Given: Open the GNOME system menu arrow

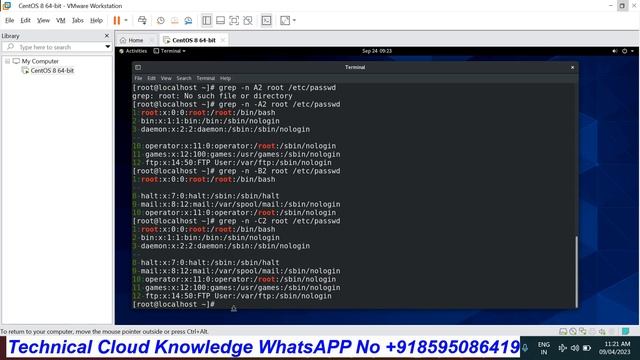Looking at the screenshot, I should [632, 51].
